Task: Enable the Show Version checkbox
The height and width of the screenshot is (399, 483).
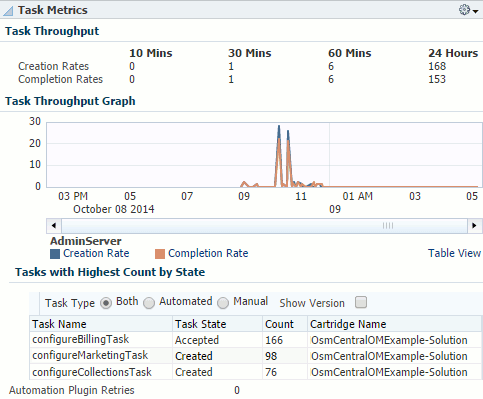Action: (x=361, y=302)
